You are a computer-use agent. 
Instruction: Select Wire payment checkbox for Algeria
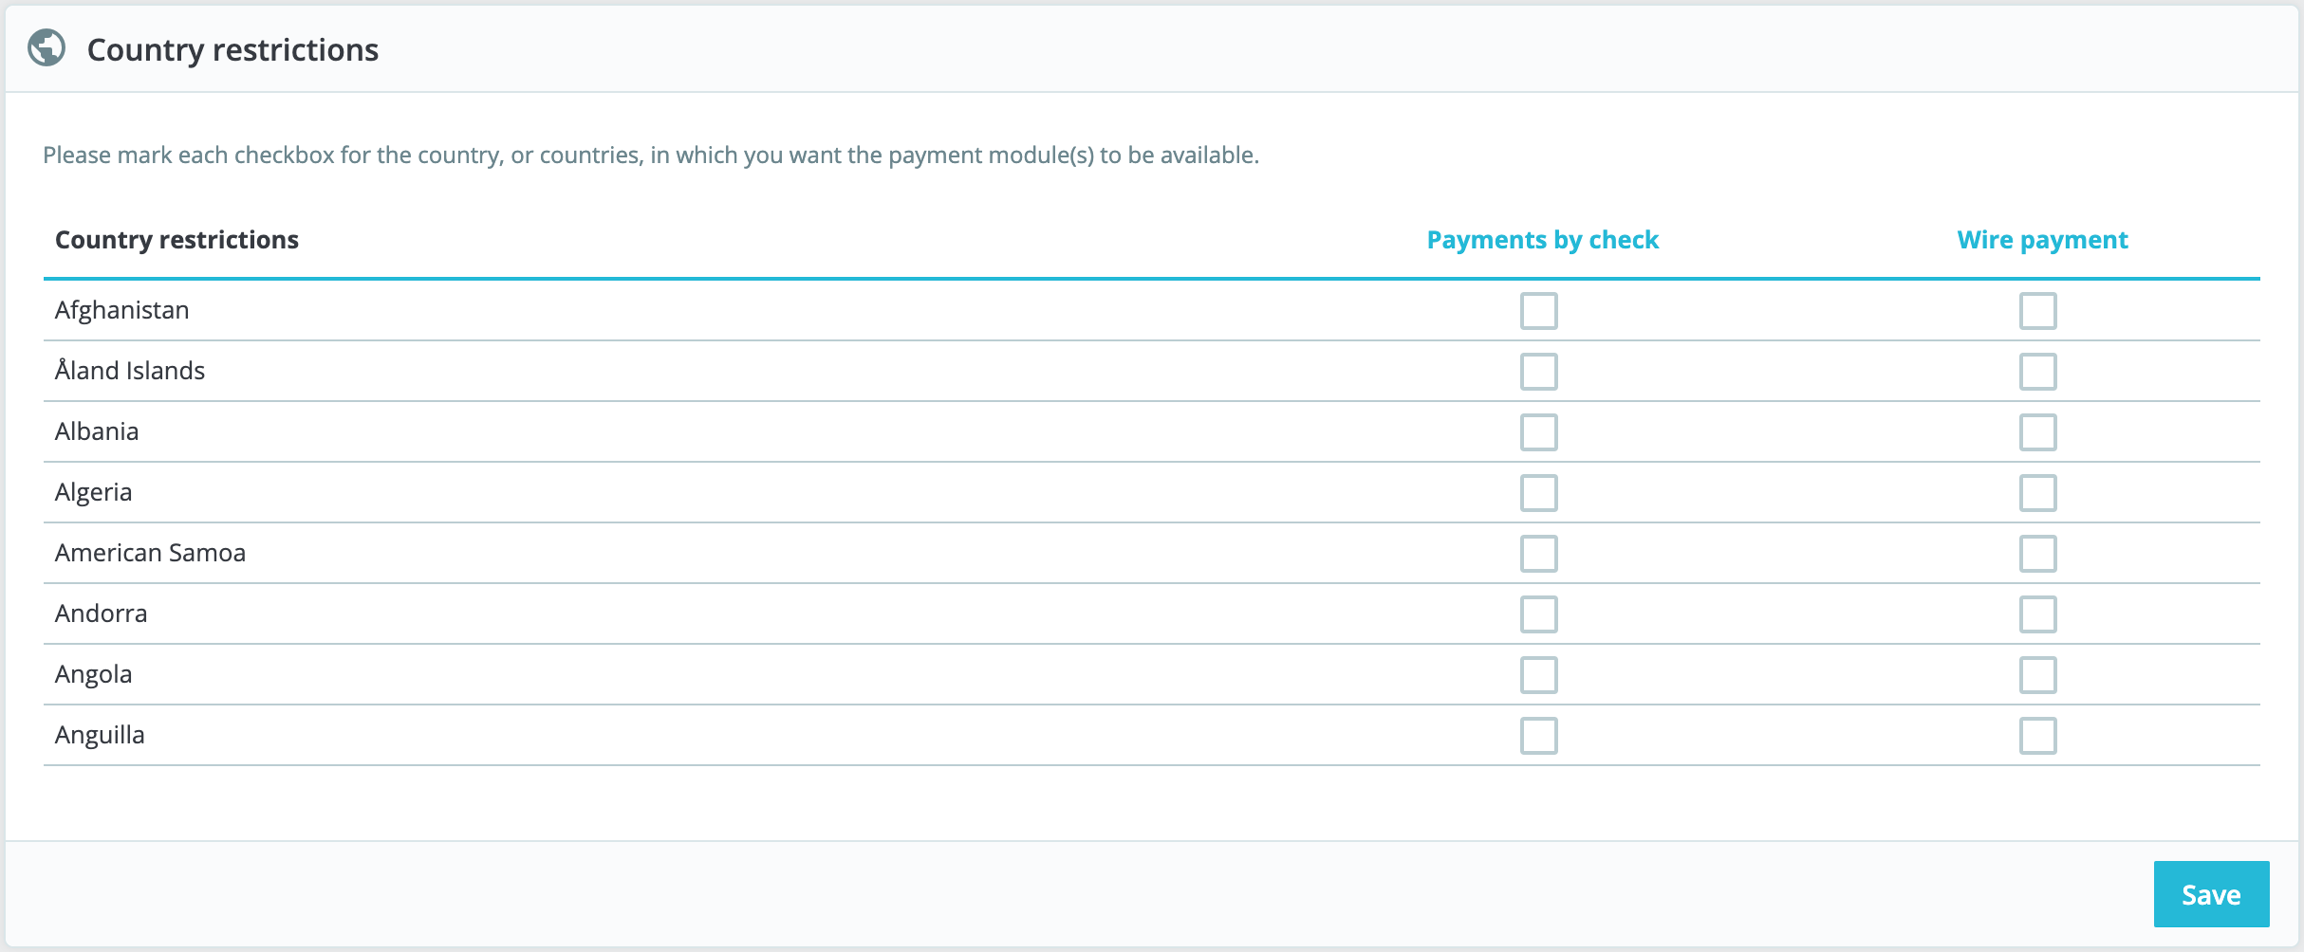pos(2037,493)
